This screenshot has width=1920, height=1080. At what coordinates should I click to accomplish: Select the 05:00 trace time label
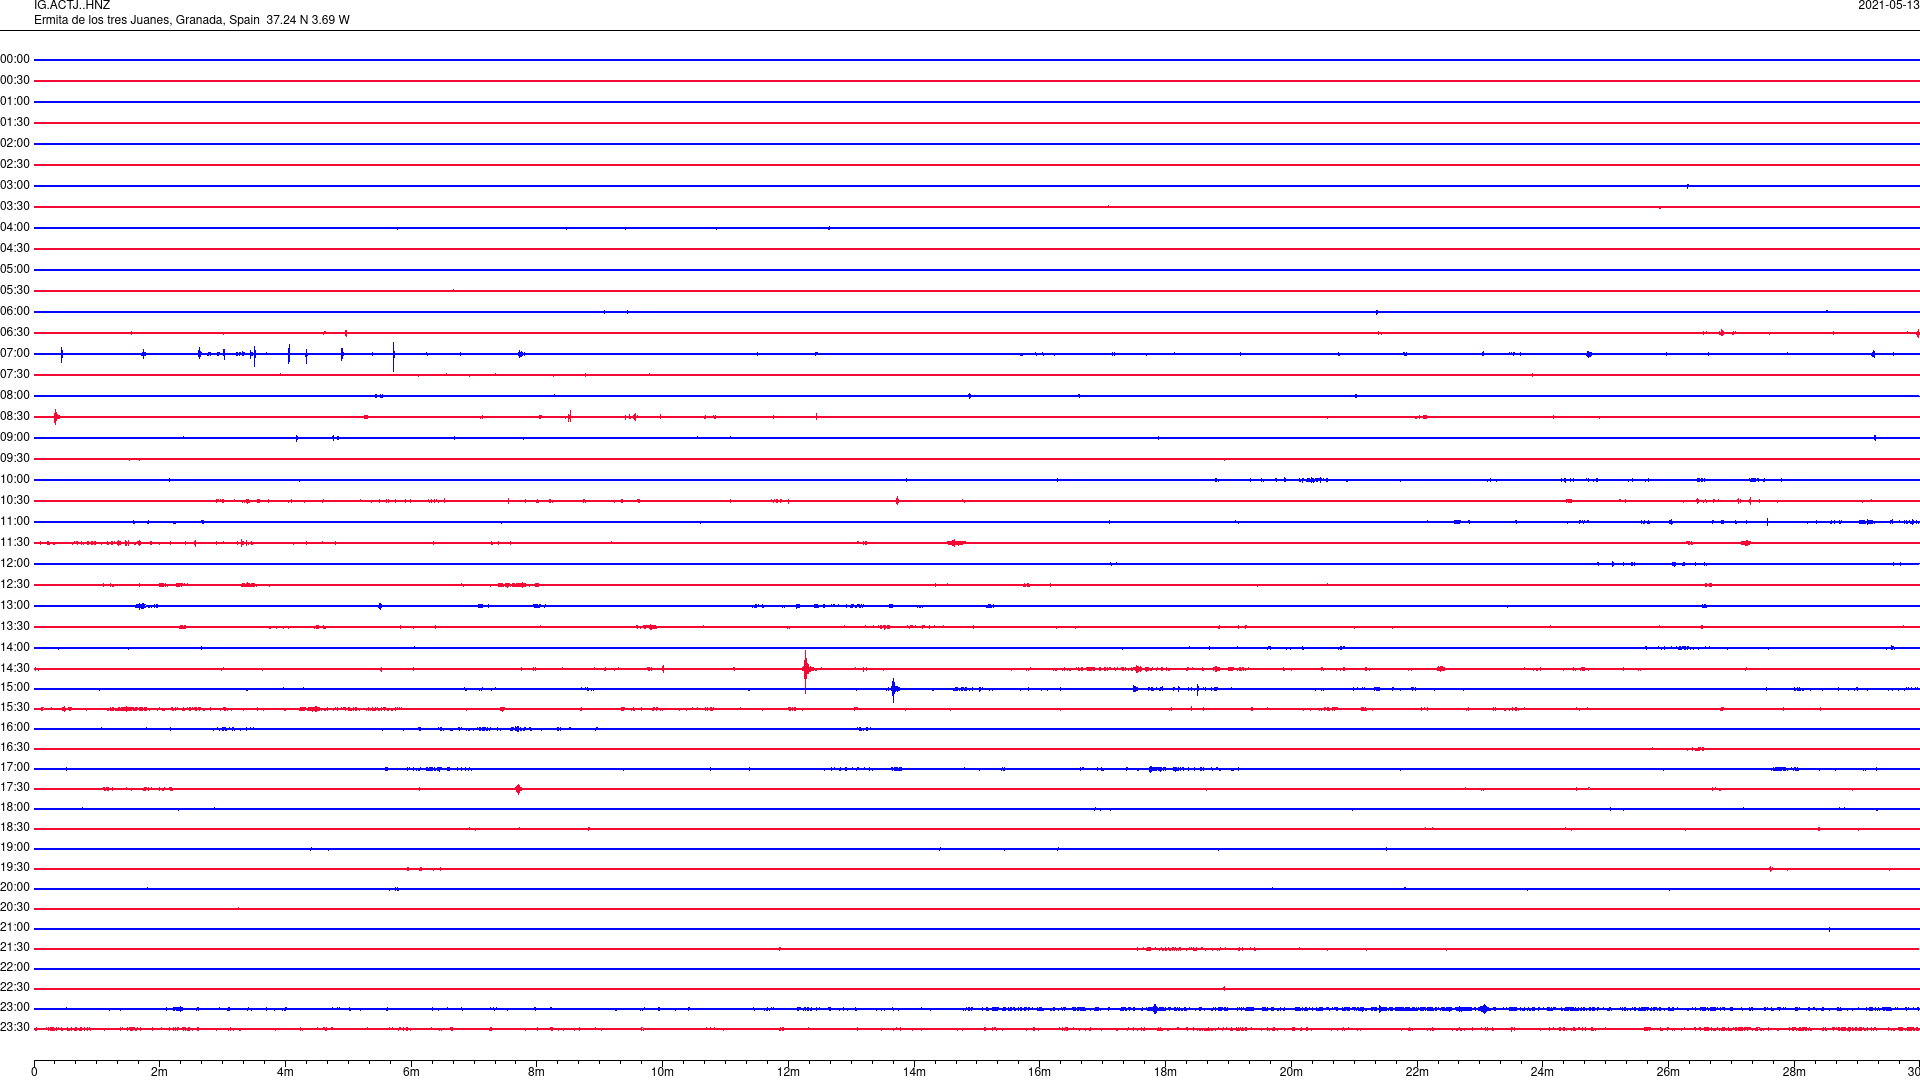click(x=15, y=270)
